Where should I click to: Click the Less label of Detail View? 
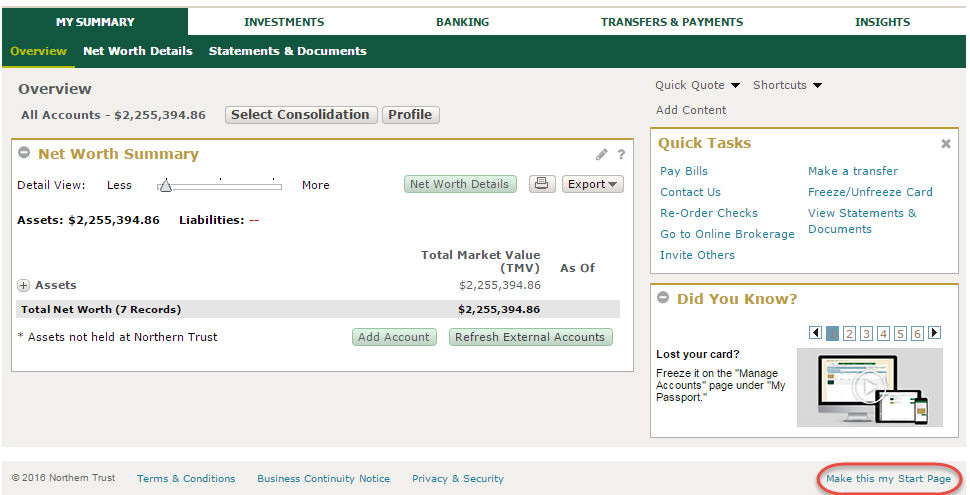coord(119,185)
